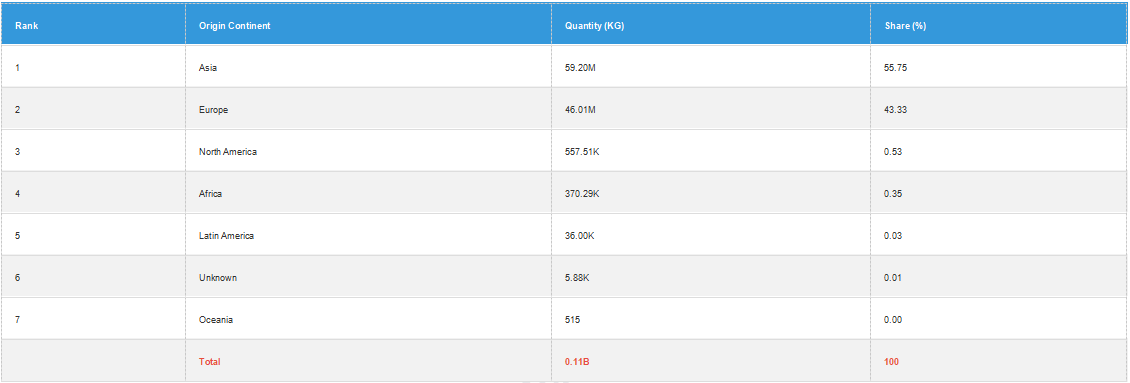Screen dimensions: 1130x383
Task: Click the 55.75 share value
Action: click(895, 67)
